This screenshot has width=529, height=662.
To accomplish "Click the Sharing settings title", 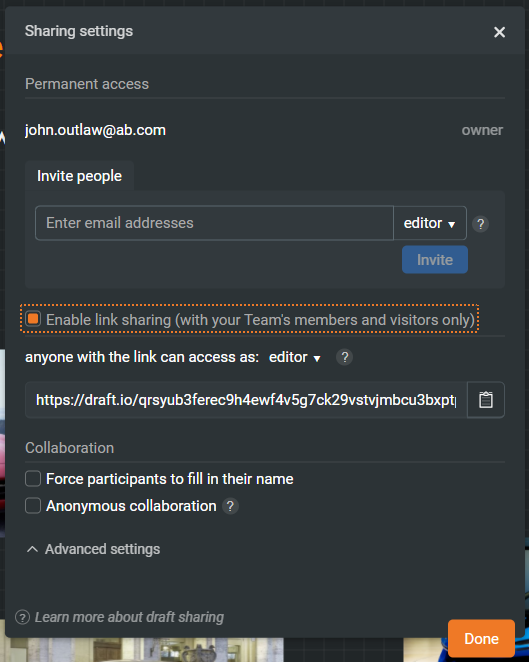I will 79,31.
